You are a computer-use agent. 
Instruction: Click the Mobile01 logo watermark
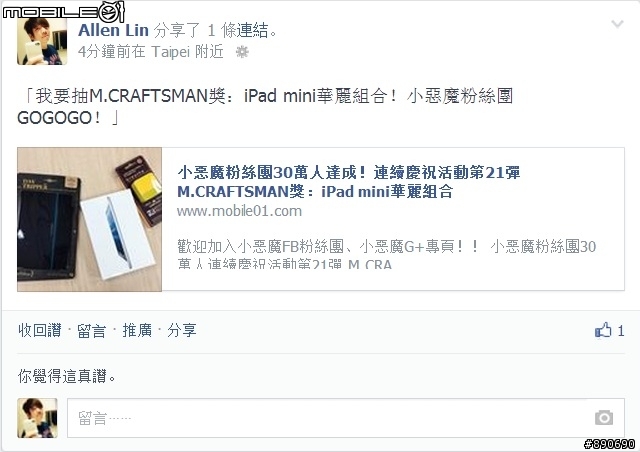pos(64,11)
